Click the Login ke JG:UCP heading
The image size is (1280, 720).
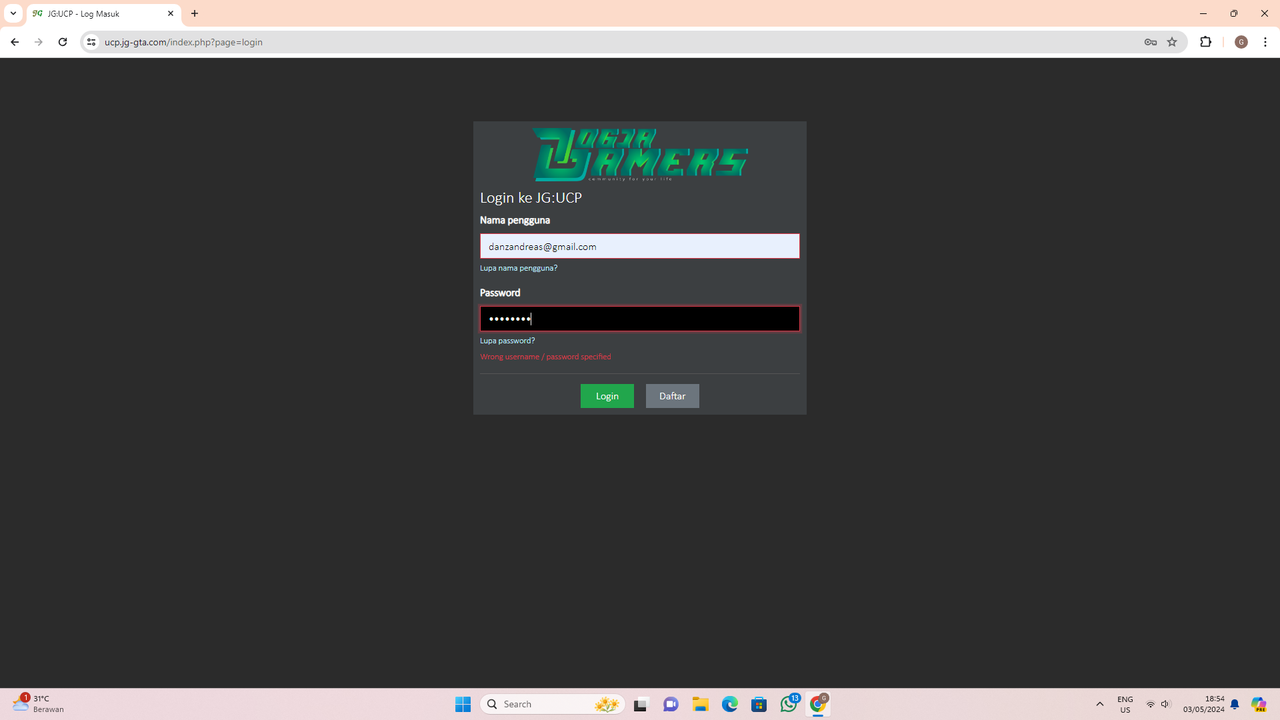[x=531, y=198]
